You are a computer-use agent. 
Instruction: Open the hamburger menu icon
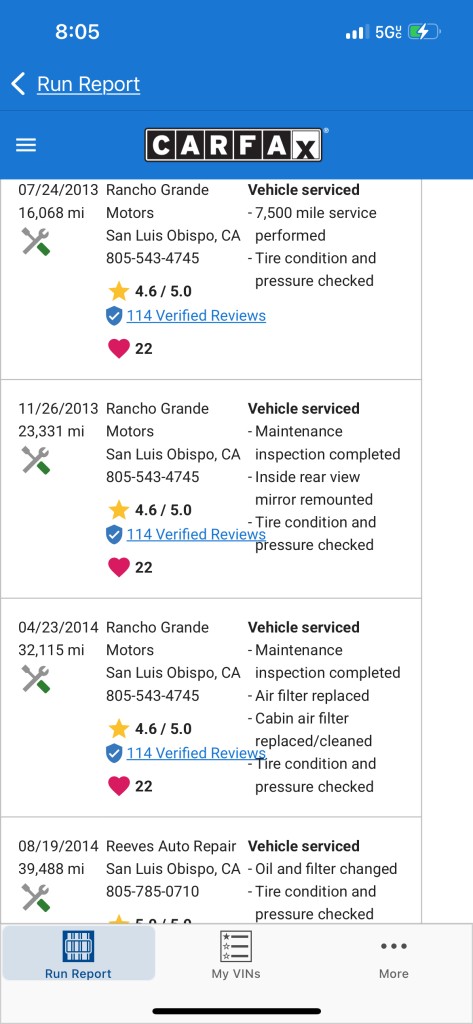[x=26, y=145]
